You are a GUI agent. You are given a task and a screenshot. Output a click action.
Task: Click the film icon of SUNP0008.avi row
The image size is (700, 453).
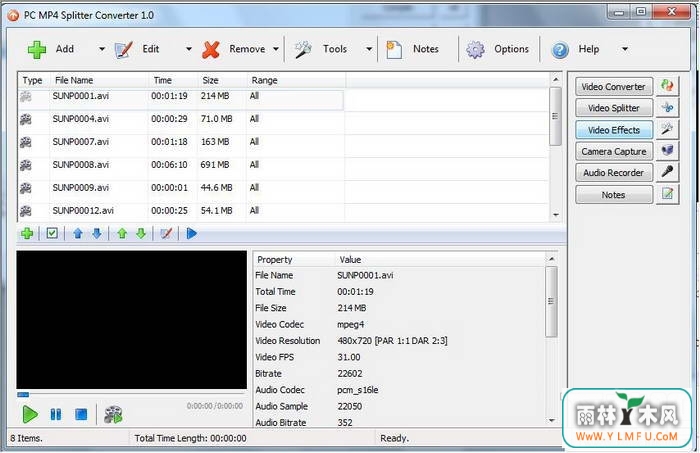point(26,165)
